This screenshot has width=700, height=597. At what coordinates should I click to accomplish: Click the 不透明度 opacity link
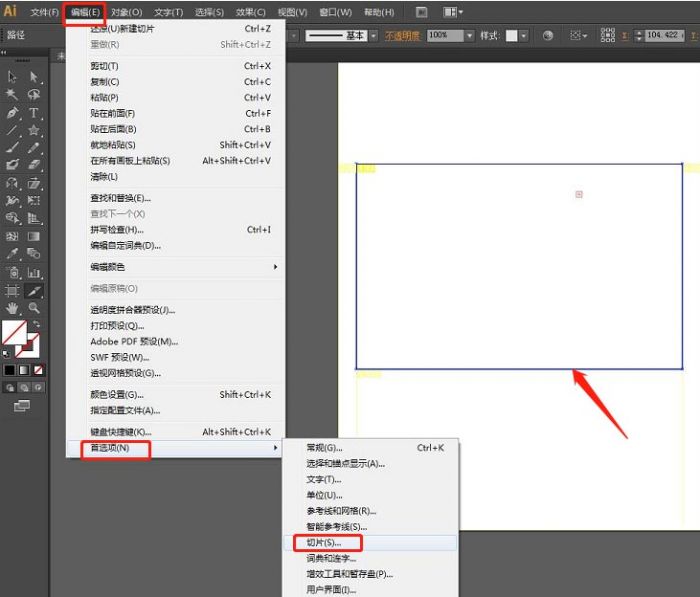402,36
